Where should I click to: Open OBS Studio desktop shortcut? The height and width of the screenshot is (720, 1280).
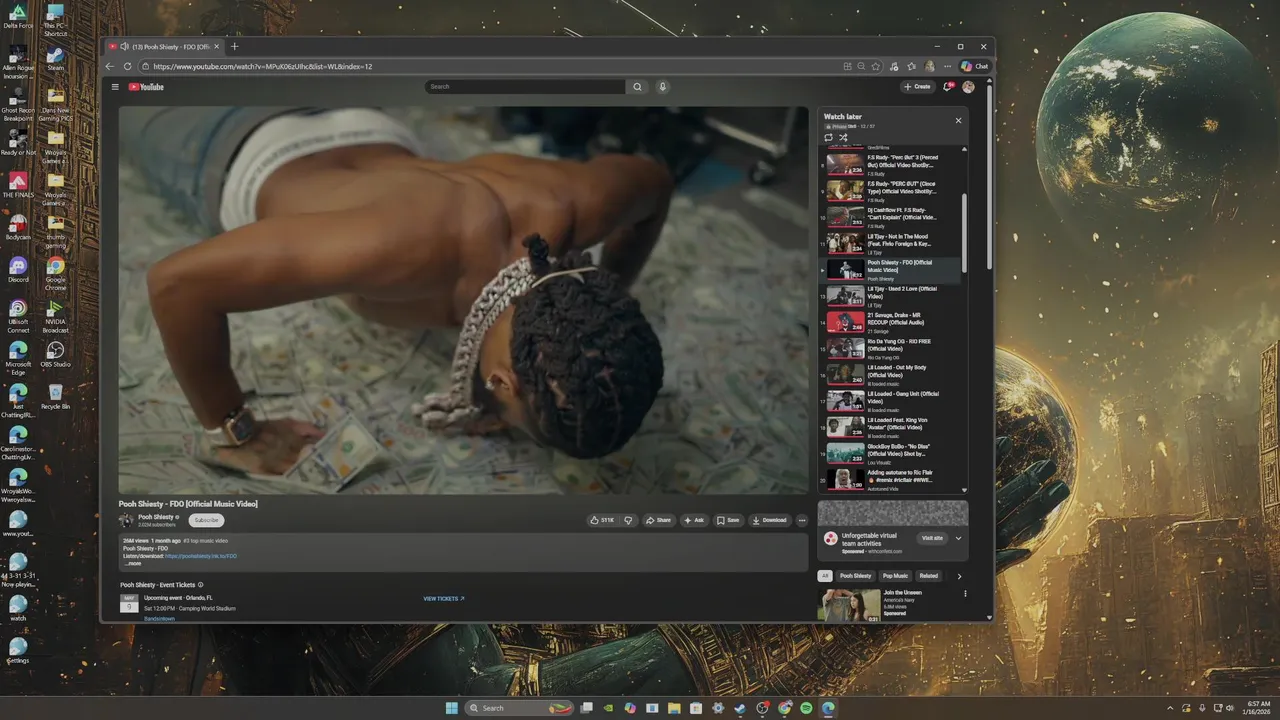(55, 355)
